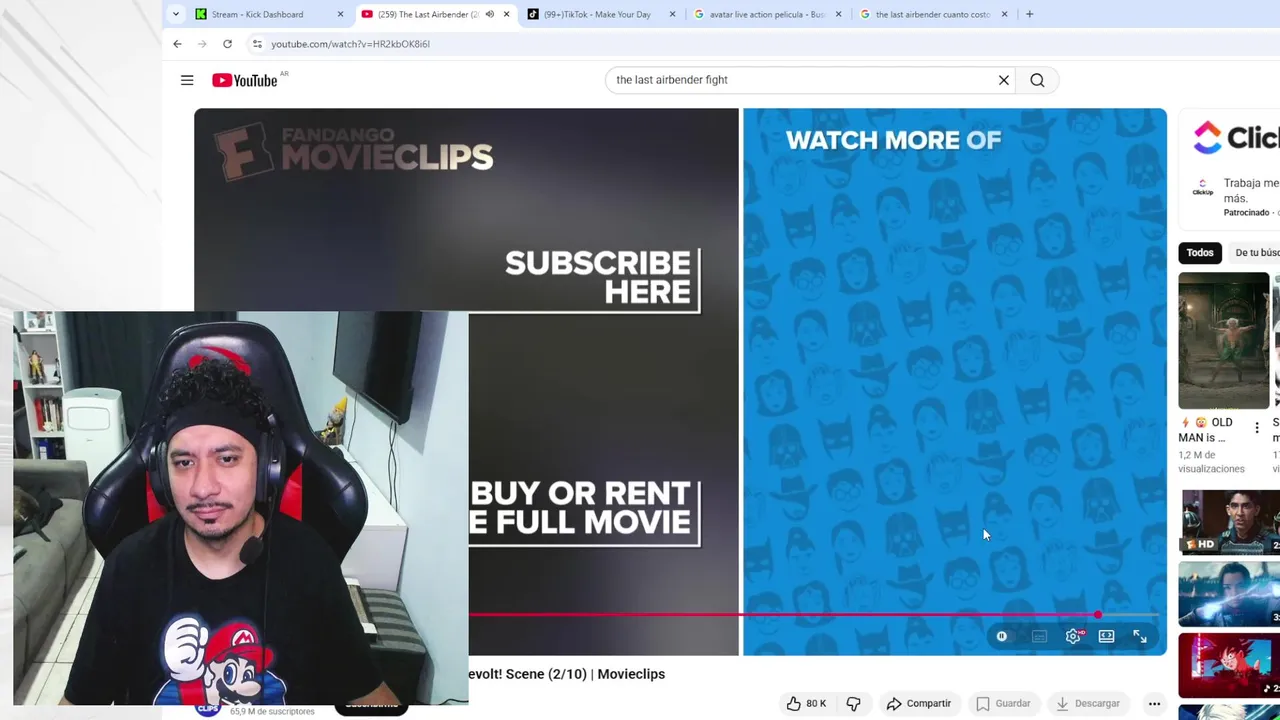Screen dimensions: 1280x720
Task: Clear the search query with the X
Action: 1004,80
